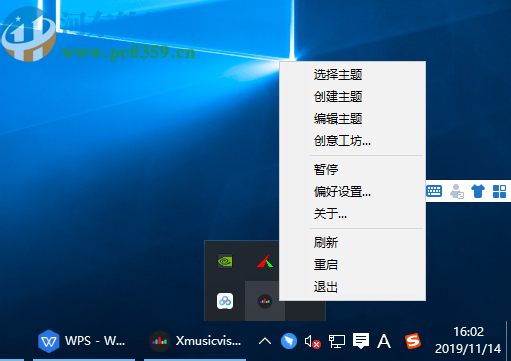Open 编辑主题 menu entry
Viewport: 511px width, 361px height.
coord(352,119)
